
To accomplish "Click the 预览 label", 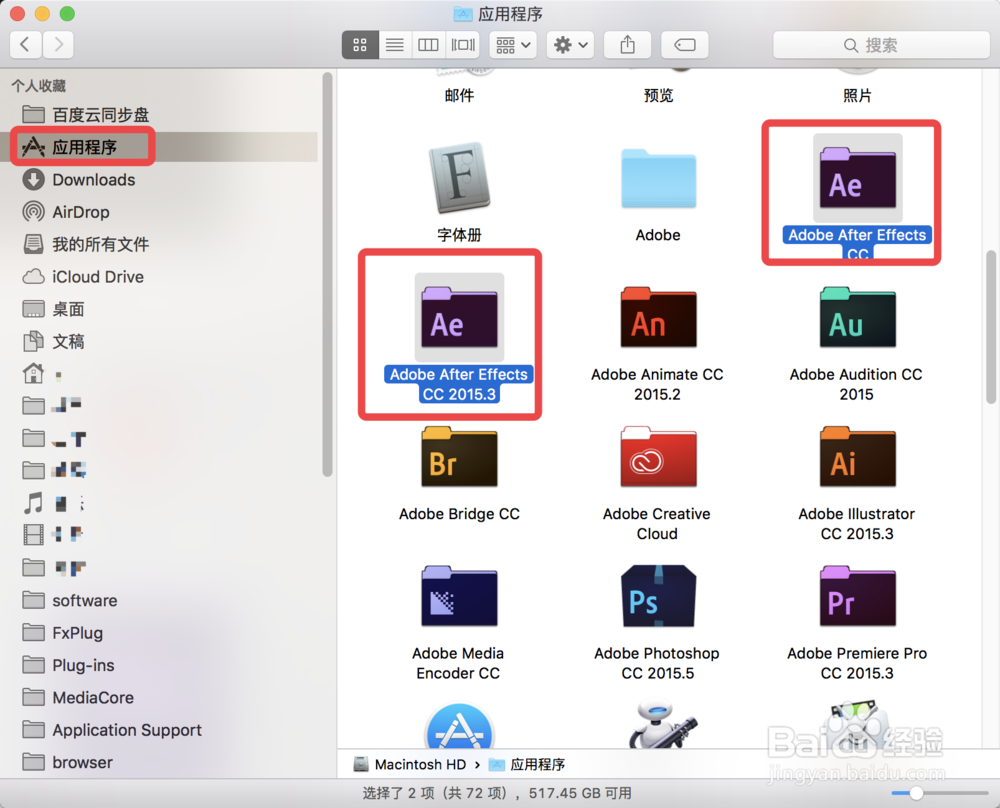I will [x=658, y=96].
